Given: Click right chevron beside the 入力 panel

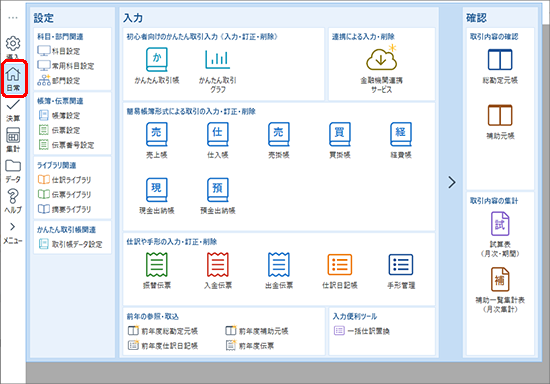Looking at the screenshot, I should pyautogui.click(x=452, y=182).
